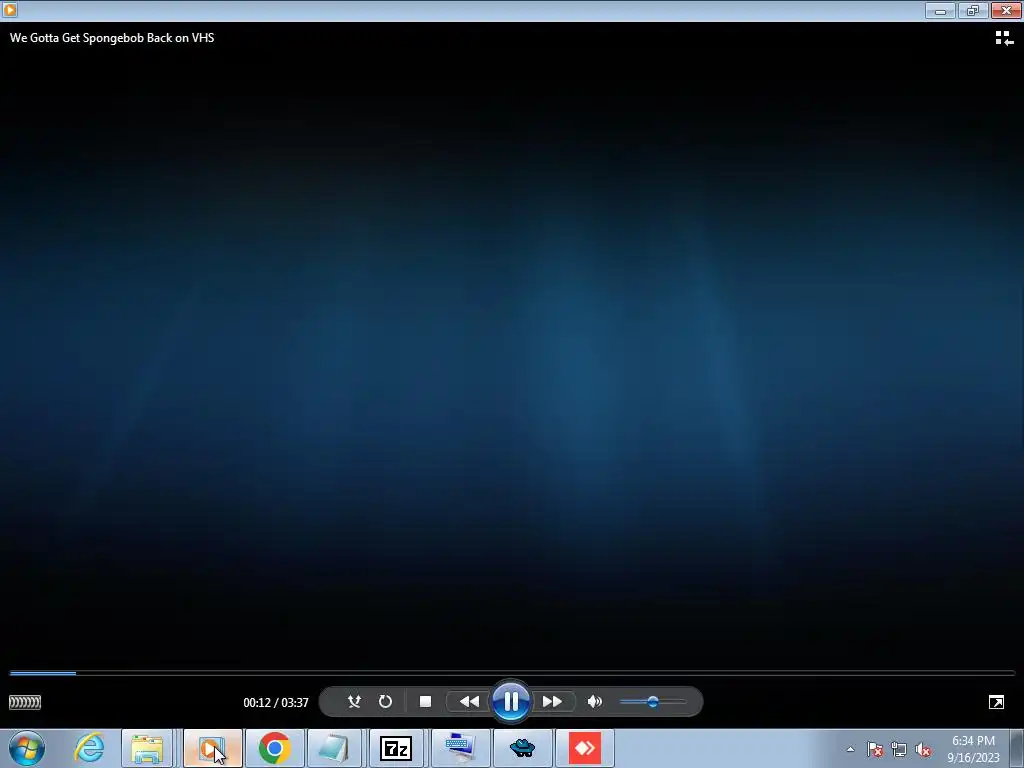The width and height of the screenshot is (1024, 768).
Task: Minimize the Media Player window
Action: coord(940,10)
